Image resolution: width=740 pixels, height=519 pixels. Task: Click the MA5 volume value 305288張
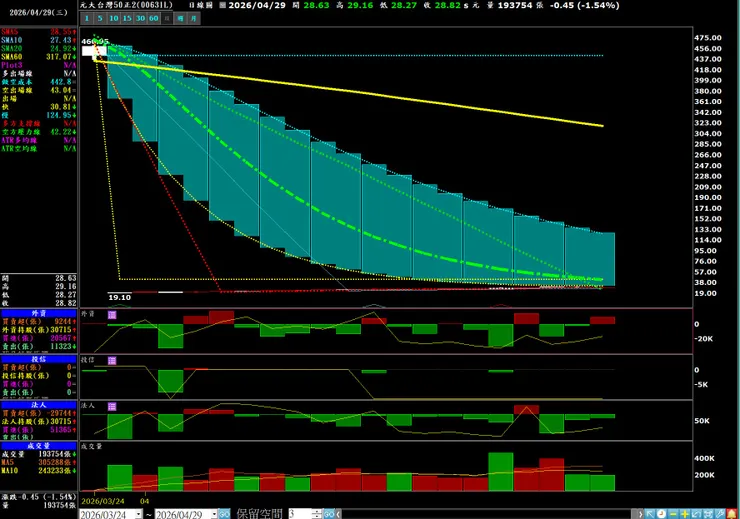57,462
